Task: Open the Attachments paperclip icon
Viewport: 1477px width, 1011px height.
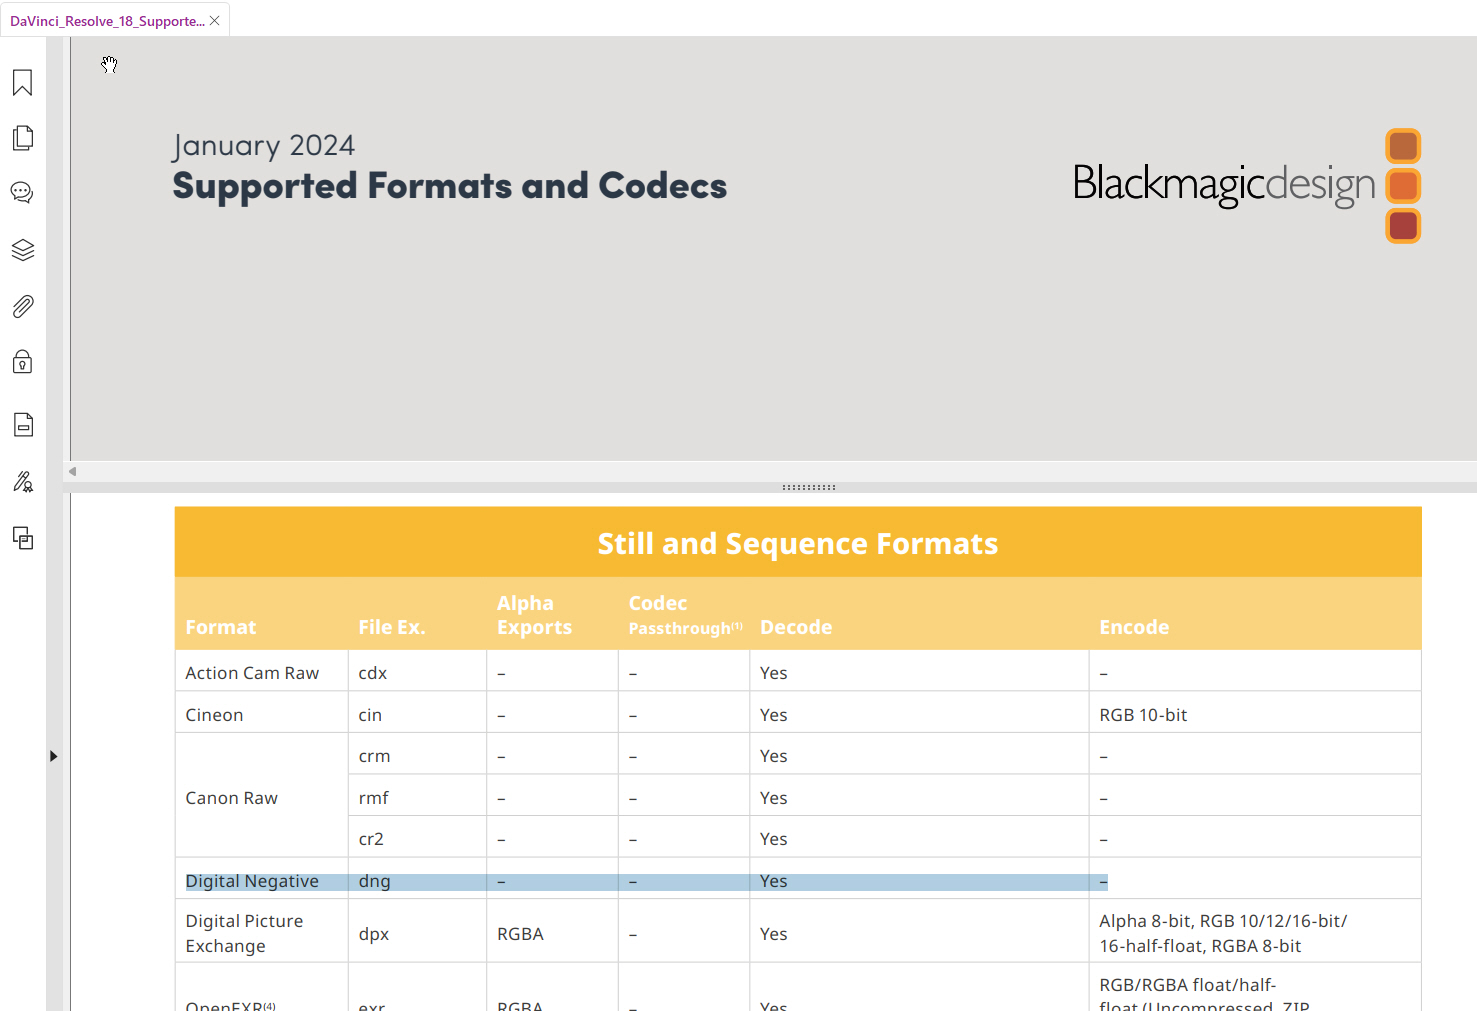Action: [x=23, y=306]
